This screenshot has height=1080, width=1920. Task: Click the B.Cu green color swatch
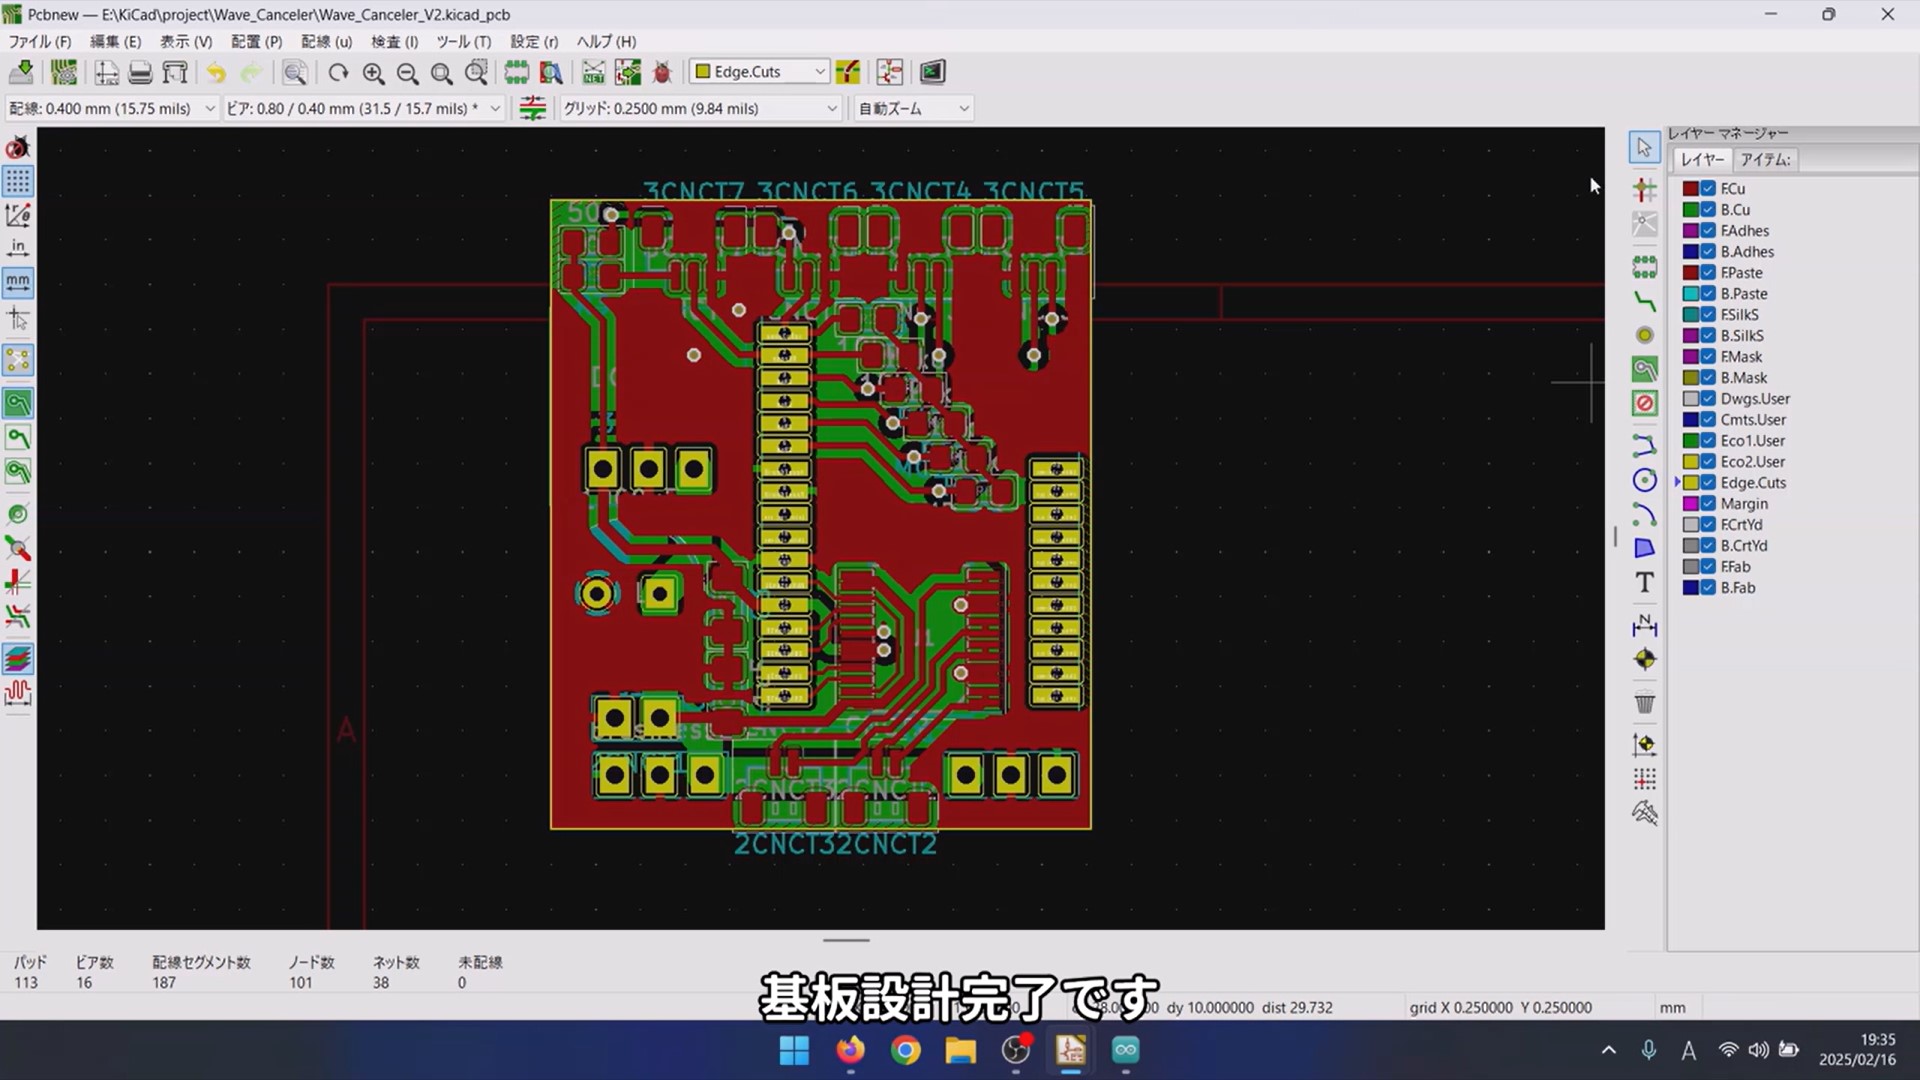(1690, 210)
